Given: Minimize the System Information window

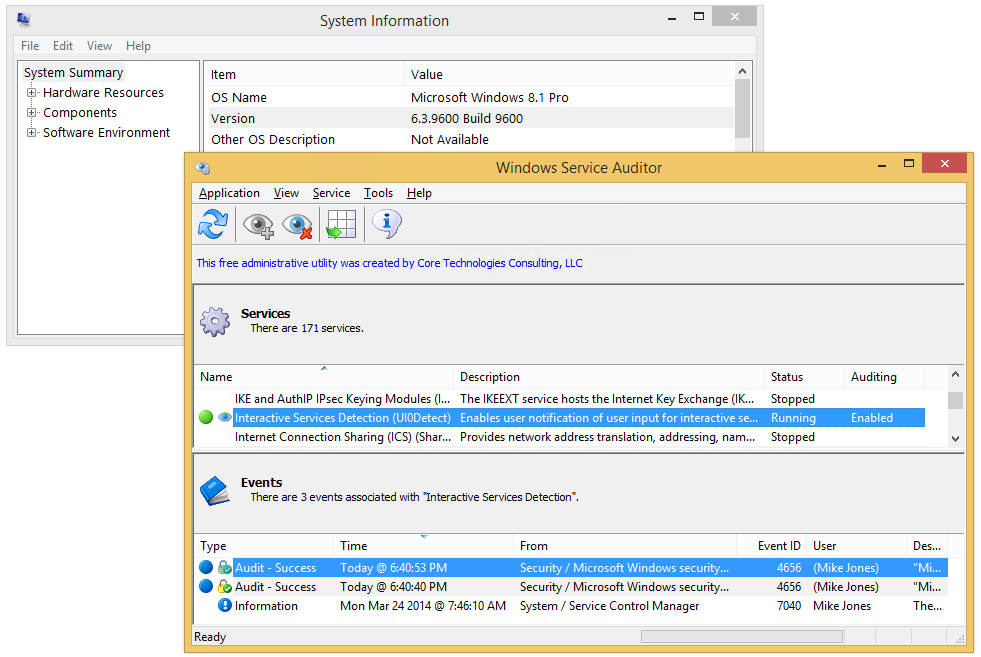Looking at the screenshot, I should [x=672, y=18].
